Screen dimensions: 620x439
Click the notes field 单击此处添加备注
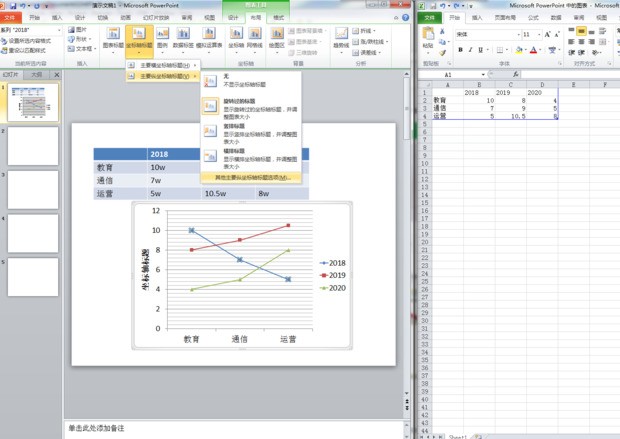96,428
